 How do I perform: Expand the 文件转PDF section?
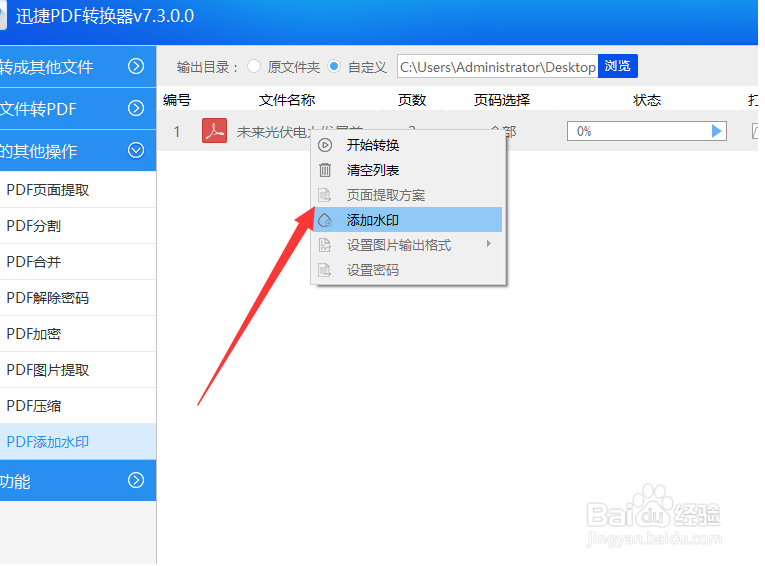point(136,108)
